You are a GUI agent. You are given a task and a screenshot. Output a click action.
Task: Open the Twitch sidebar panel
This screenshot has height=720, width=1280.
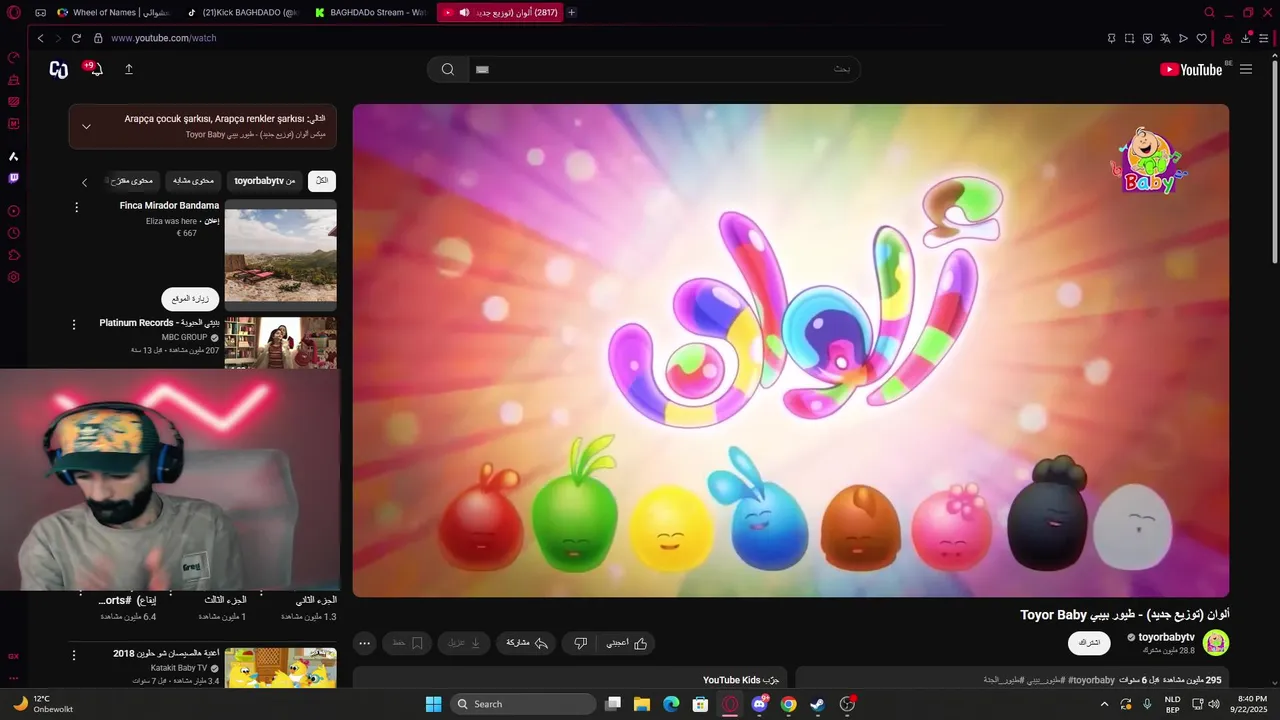pyautogui.click(x=14, y=178)
